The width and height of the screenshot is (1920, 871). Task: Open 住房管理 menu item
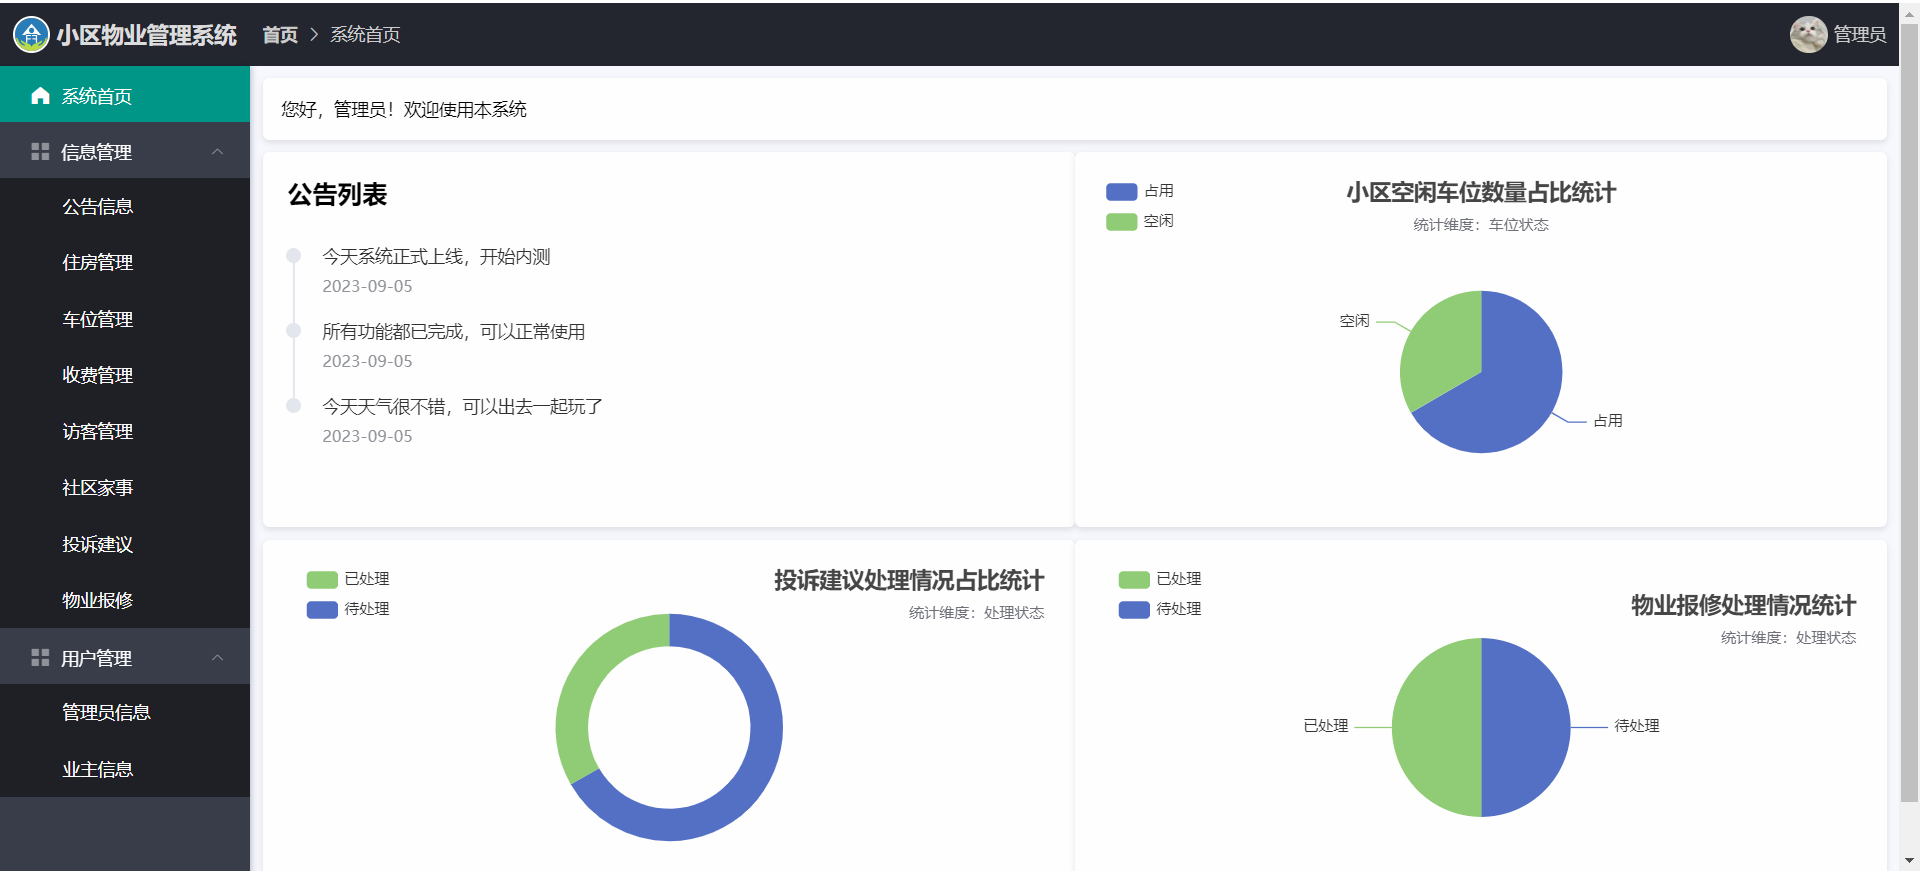(125, 263)
